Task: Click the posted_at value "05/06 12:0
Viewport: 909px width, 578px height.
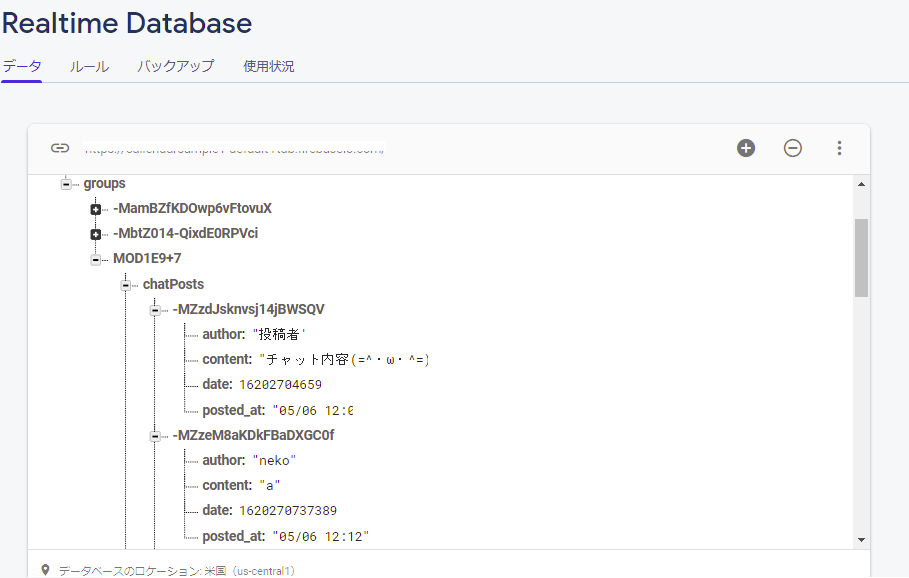Action: [x=313, y=410]
